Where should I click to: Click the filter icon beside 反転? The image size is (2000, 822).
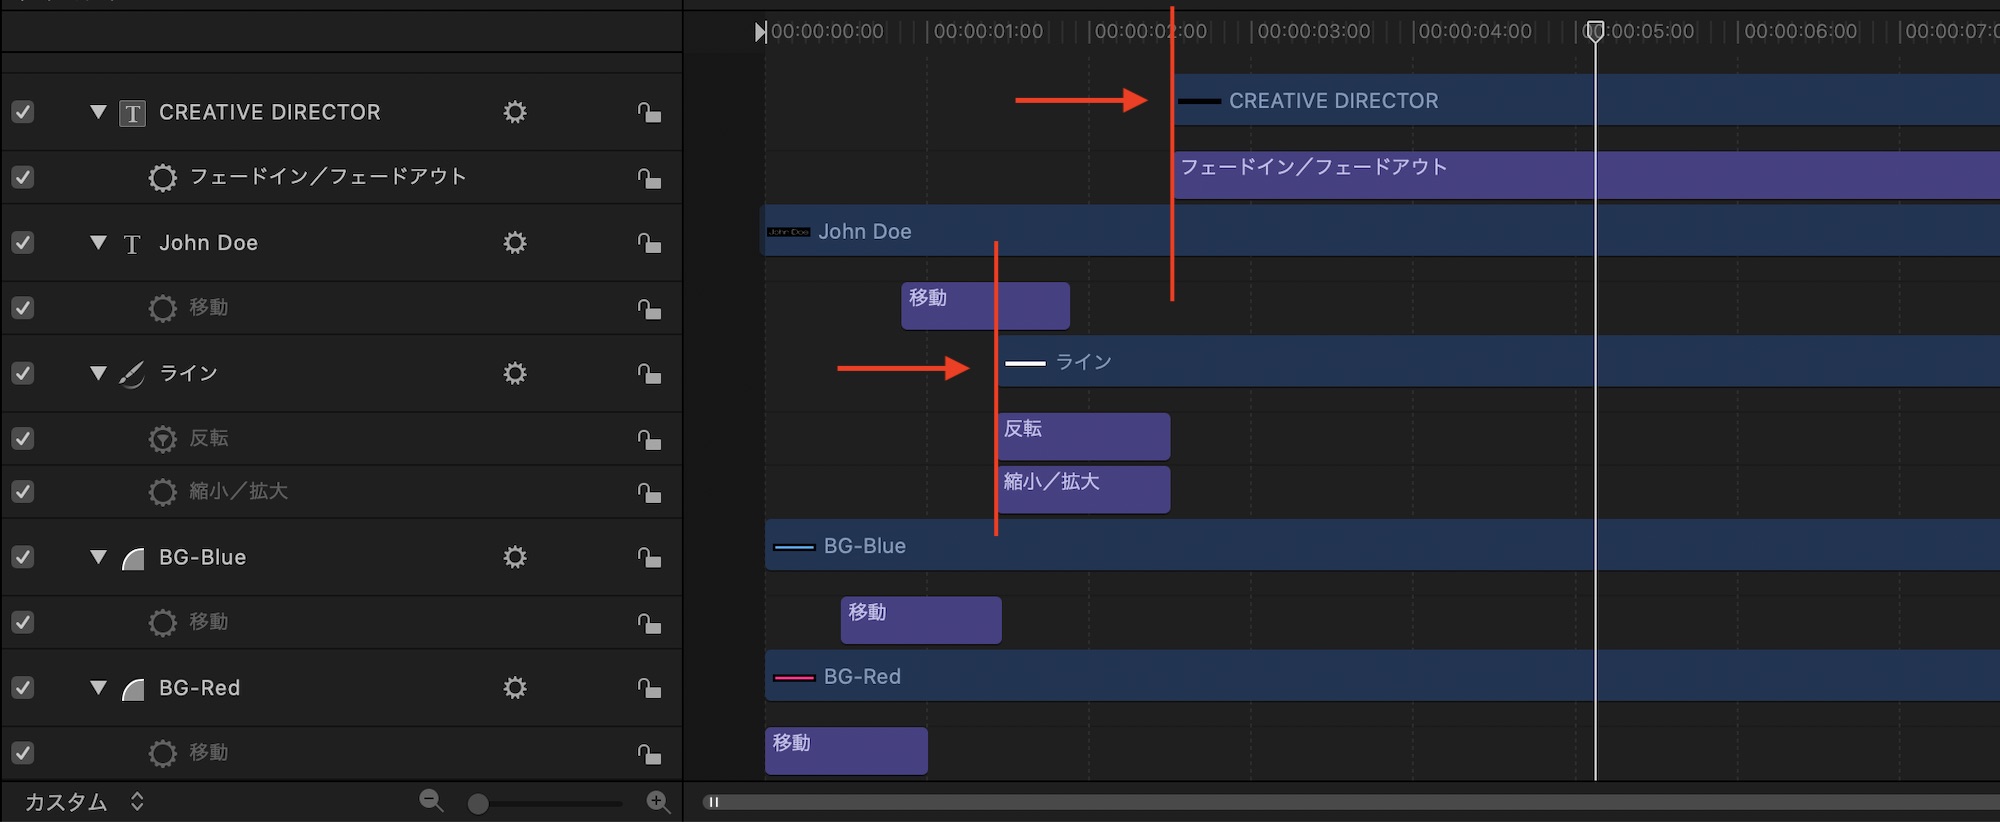[x=162, y=439]
